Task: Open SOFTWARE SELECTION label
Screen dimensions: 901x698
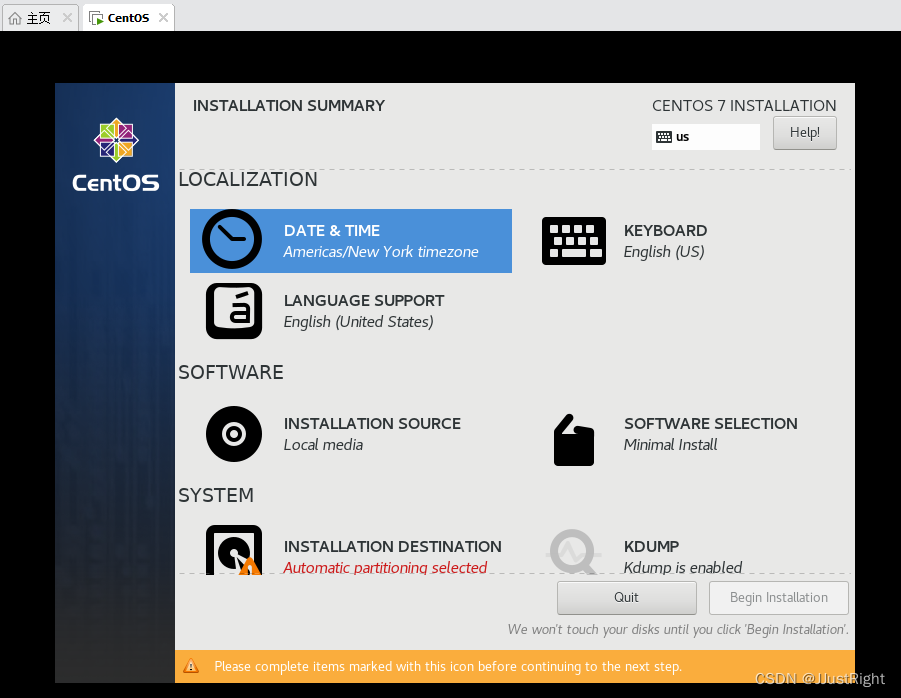Action: click(x=711, y=423)
